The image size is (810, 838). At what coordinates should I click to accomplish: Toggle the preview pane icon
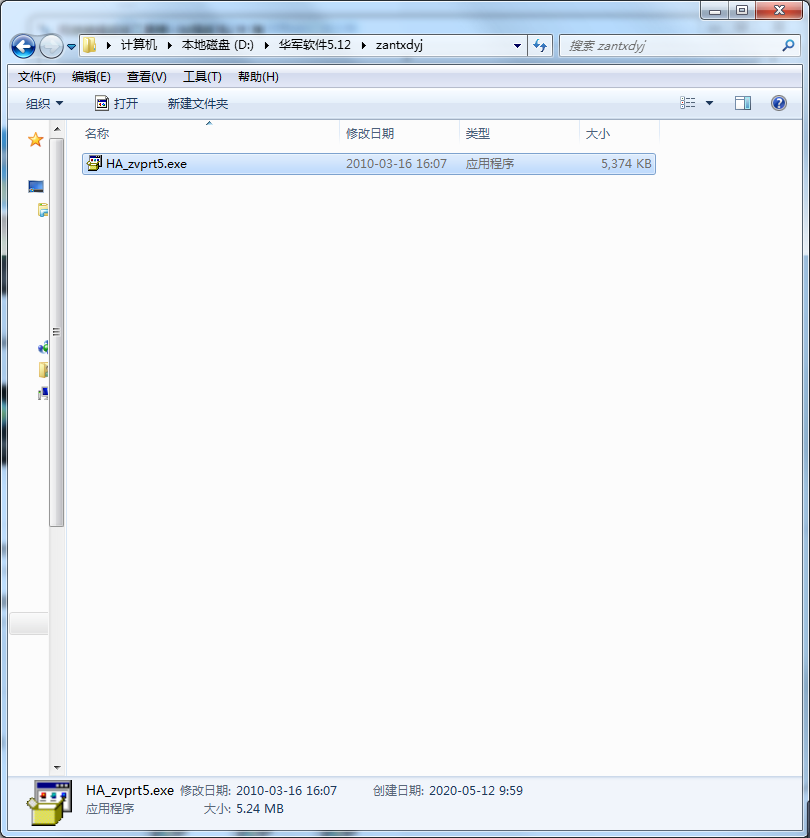pyautogui.click(x=743, y=103)
